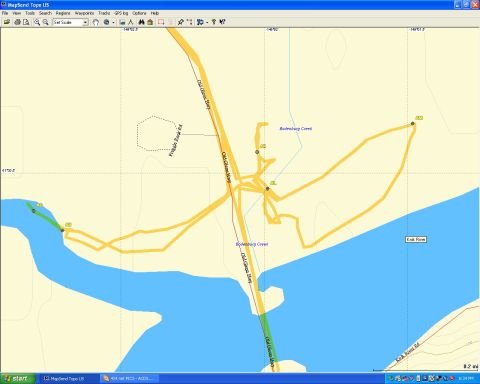The height and width of the screenshot is (384, 480).
Task: Open the Waypoints menu
Action: click(x=84, y=13)
